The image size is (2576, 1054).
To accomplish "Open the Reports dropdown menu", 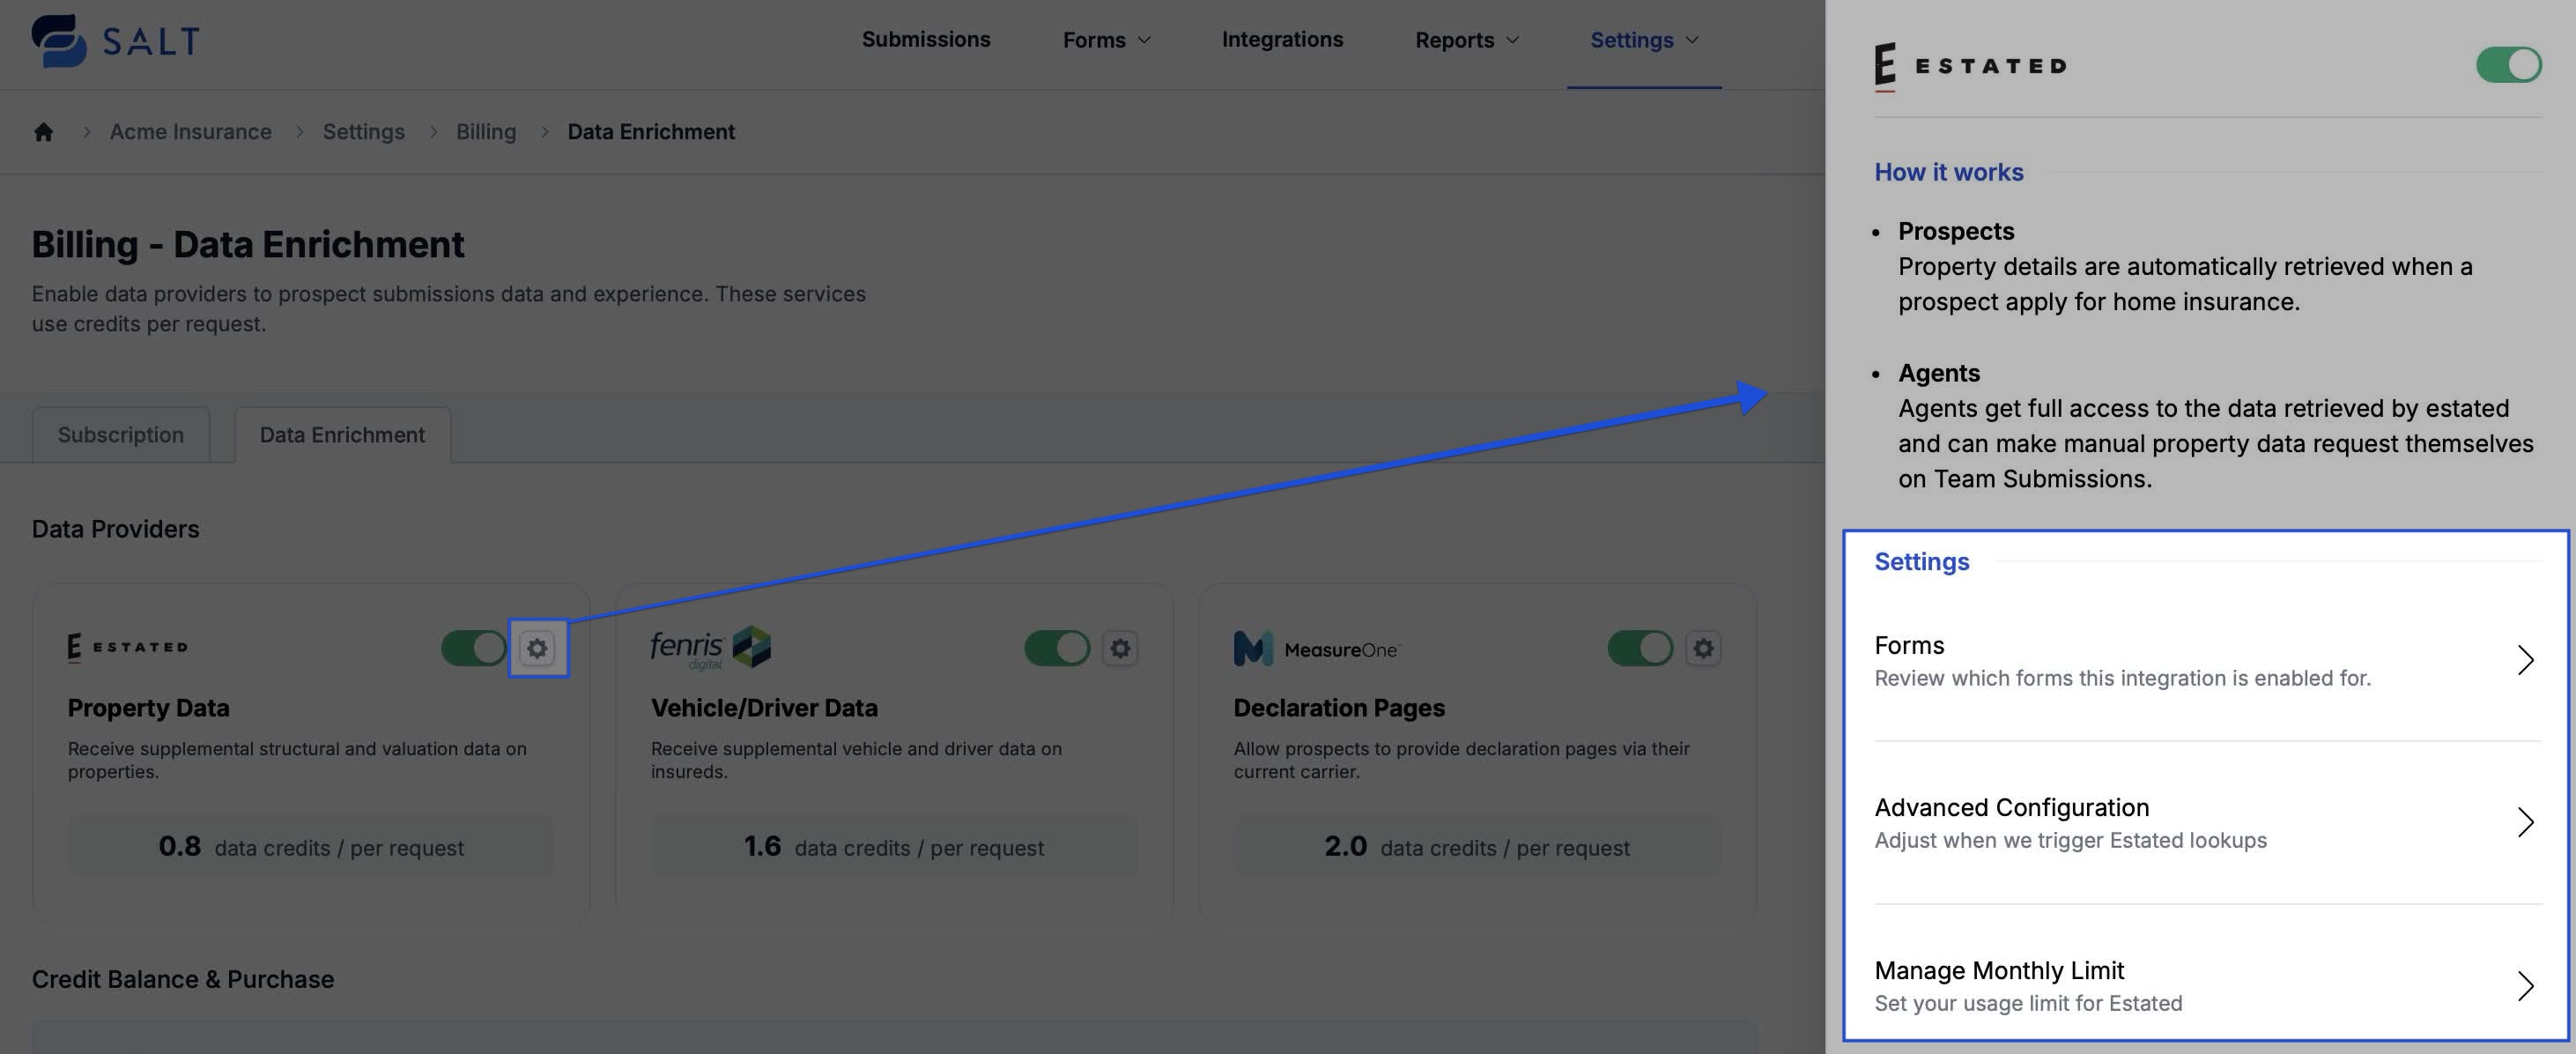I will (1466, 40).
